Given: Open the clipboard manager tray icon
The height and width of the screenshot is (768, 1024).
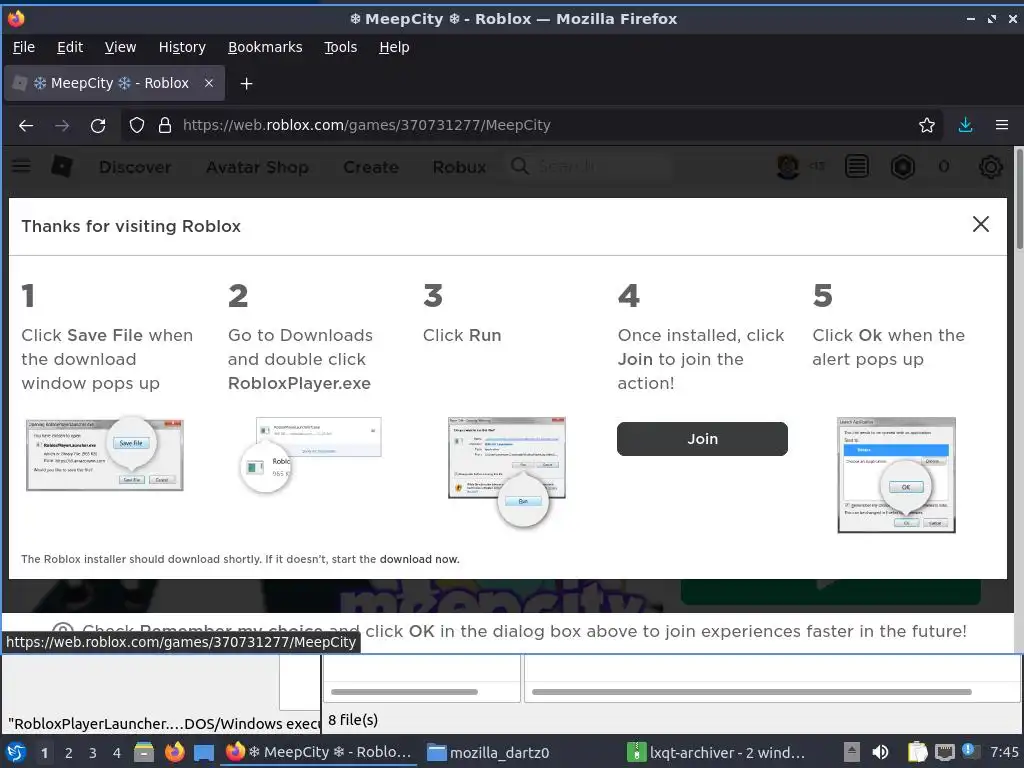Looking at the screenshot, I should tap(917, 752).
